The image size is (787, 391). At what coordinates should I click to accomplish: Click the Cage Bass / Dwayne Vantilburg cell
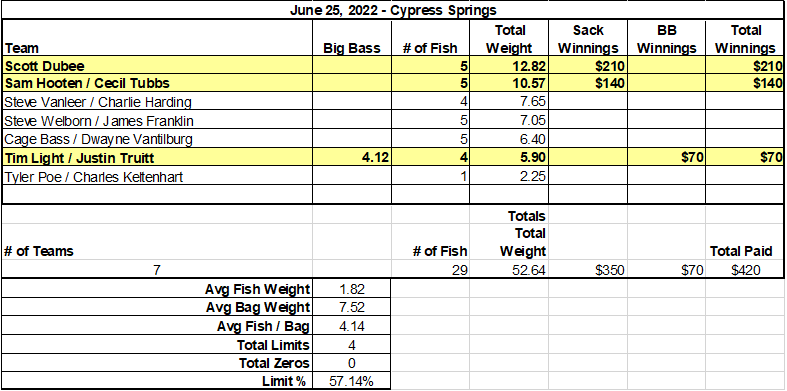[x=157, y=139]
